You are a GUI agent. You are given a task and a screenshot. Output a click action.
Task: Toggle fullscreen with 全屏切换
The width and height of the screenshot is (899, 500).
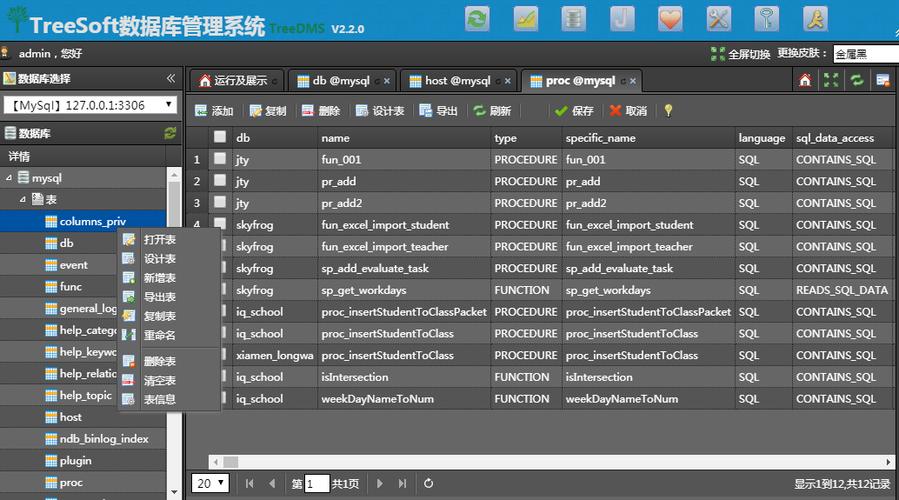coord(740,54)
